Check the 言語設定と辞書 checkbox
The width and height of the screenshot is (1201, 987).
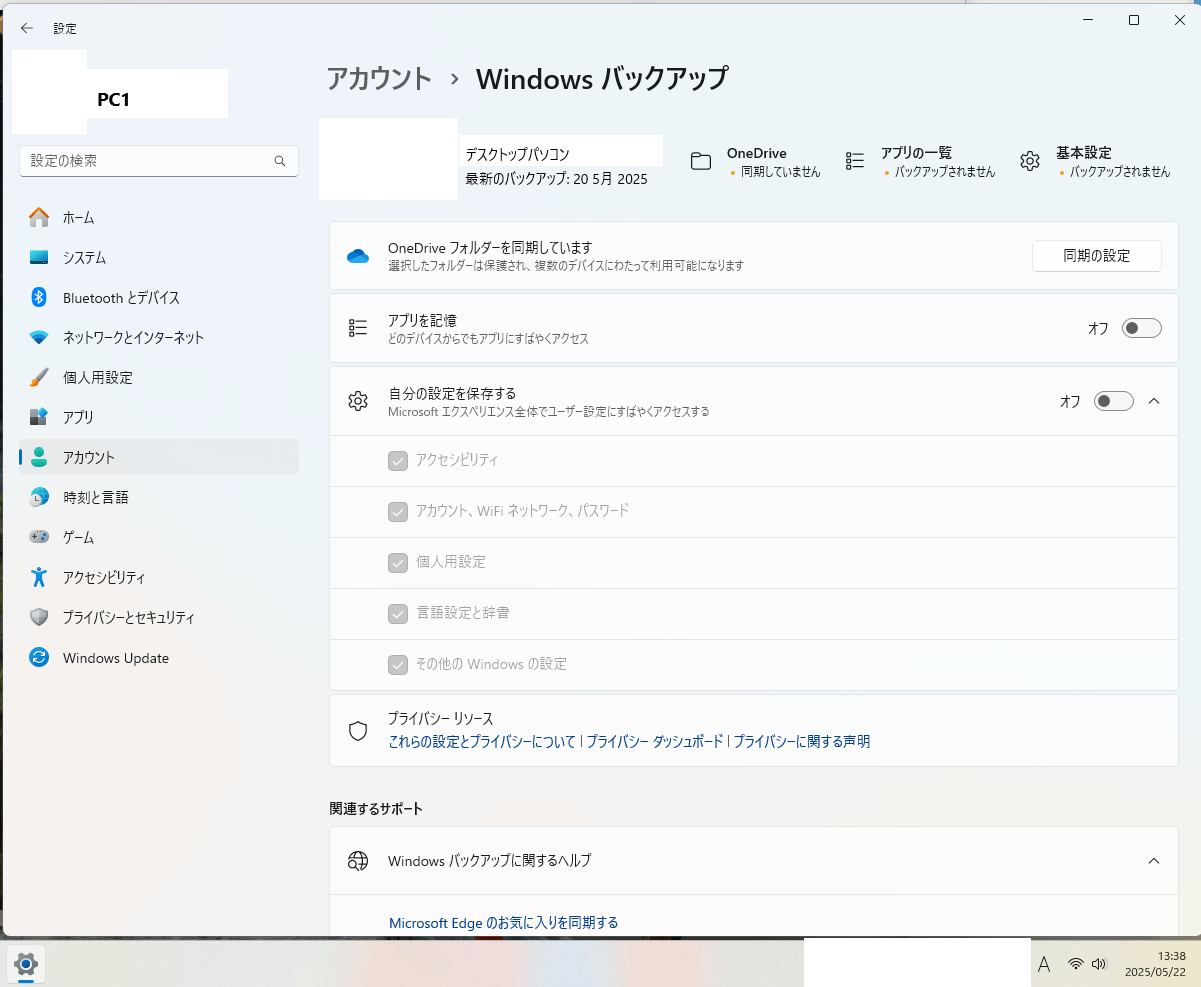tap(398, 613)
